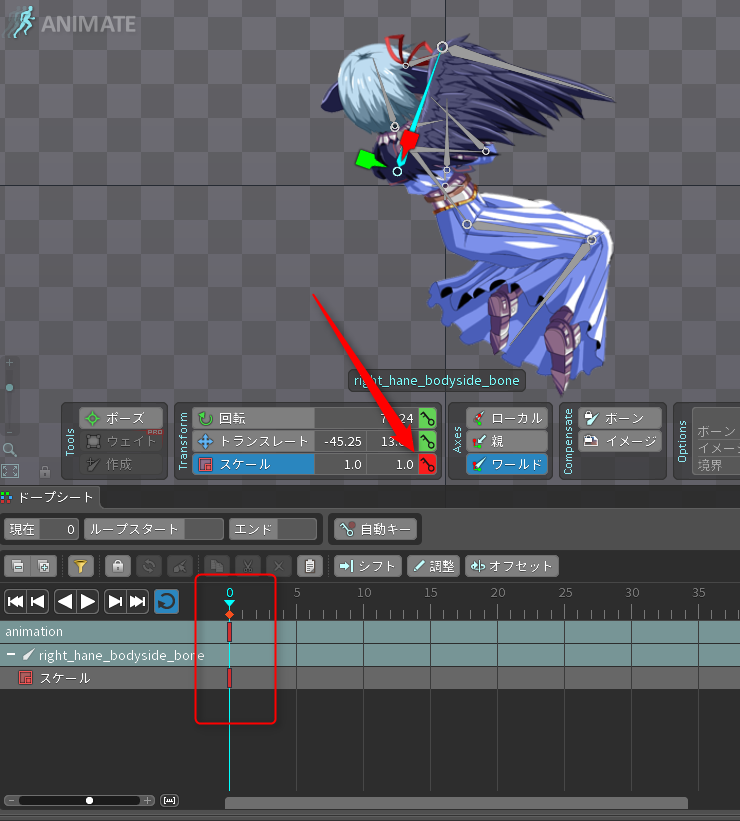Click the シフト (Shift) button
Screen dimensions: 740x821
(x=368, y=566)
